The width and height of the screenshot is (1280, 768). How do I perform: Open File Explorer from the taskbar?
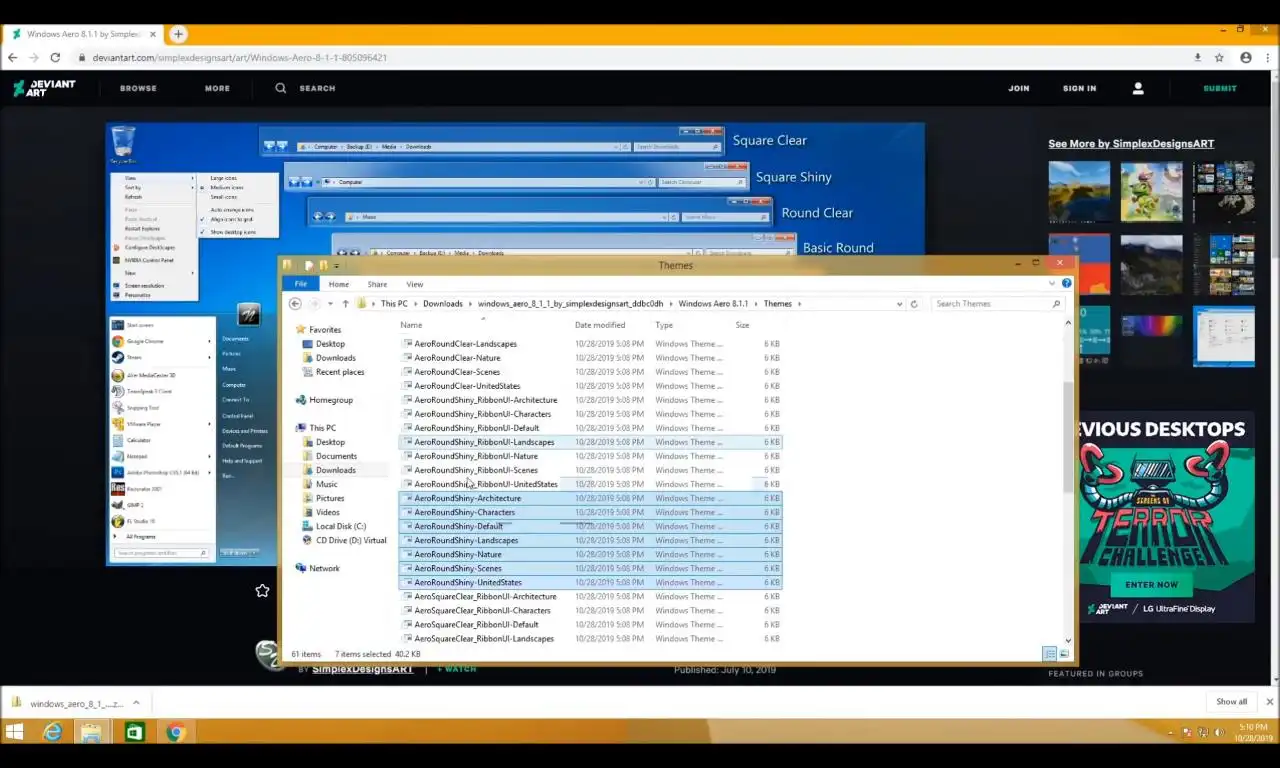tap(91, 732)
